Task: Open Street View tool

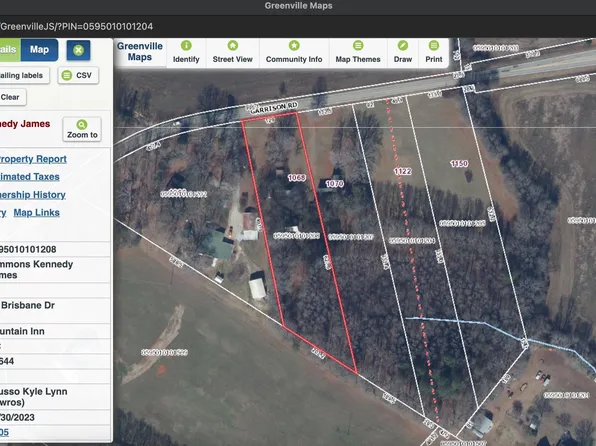Action: (233, 53)
